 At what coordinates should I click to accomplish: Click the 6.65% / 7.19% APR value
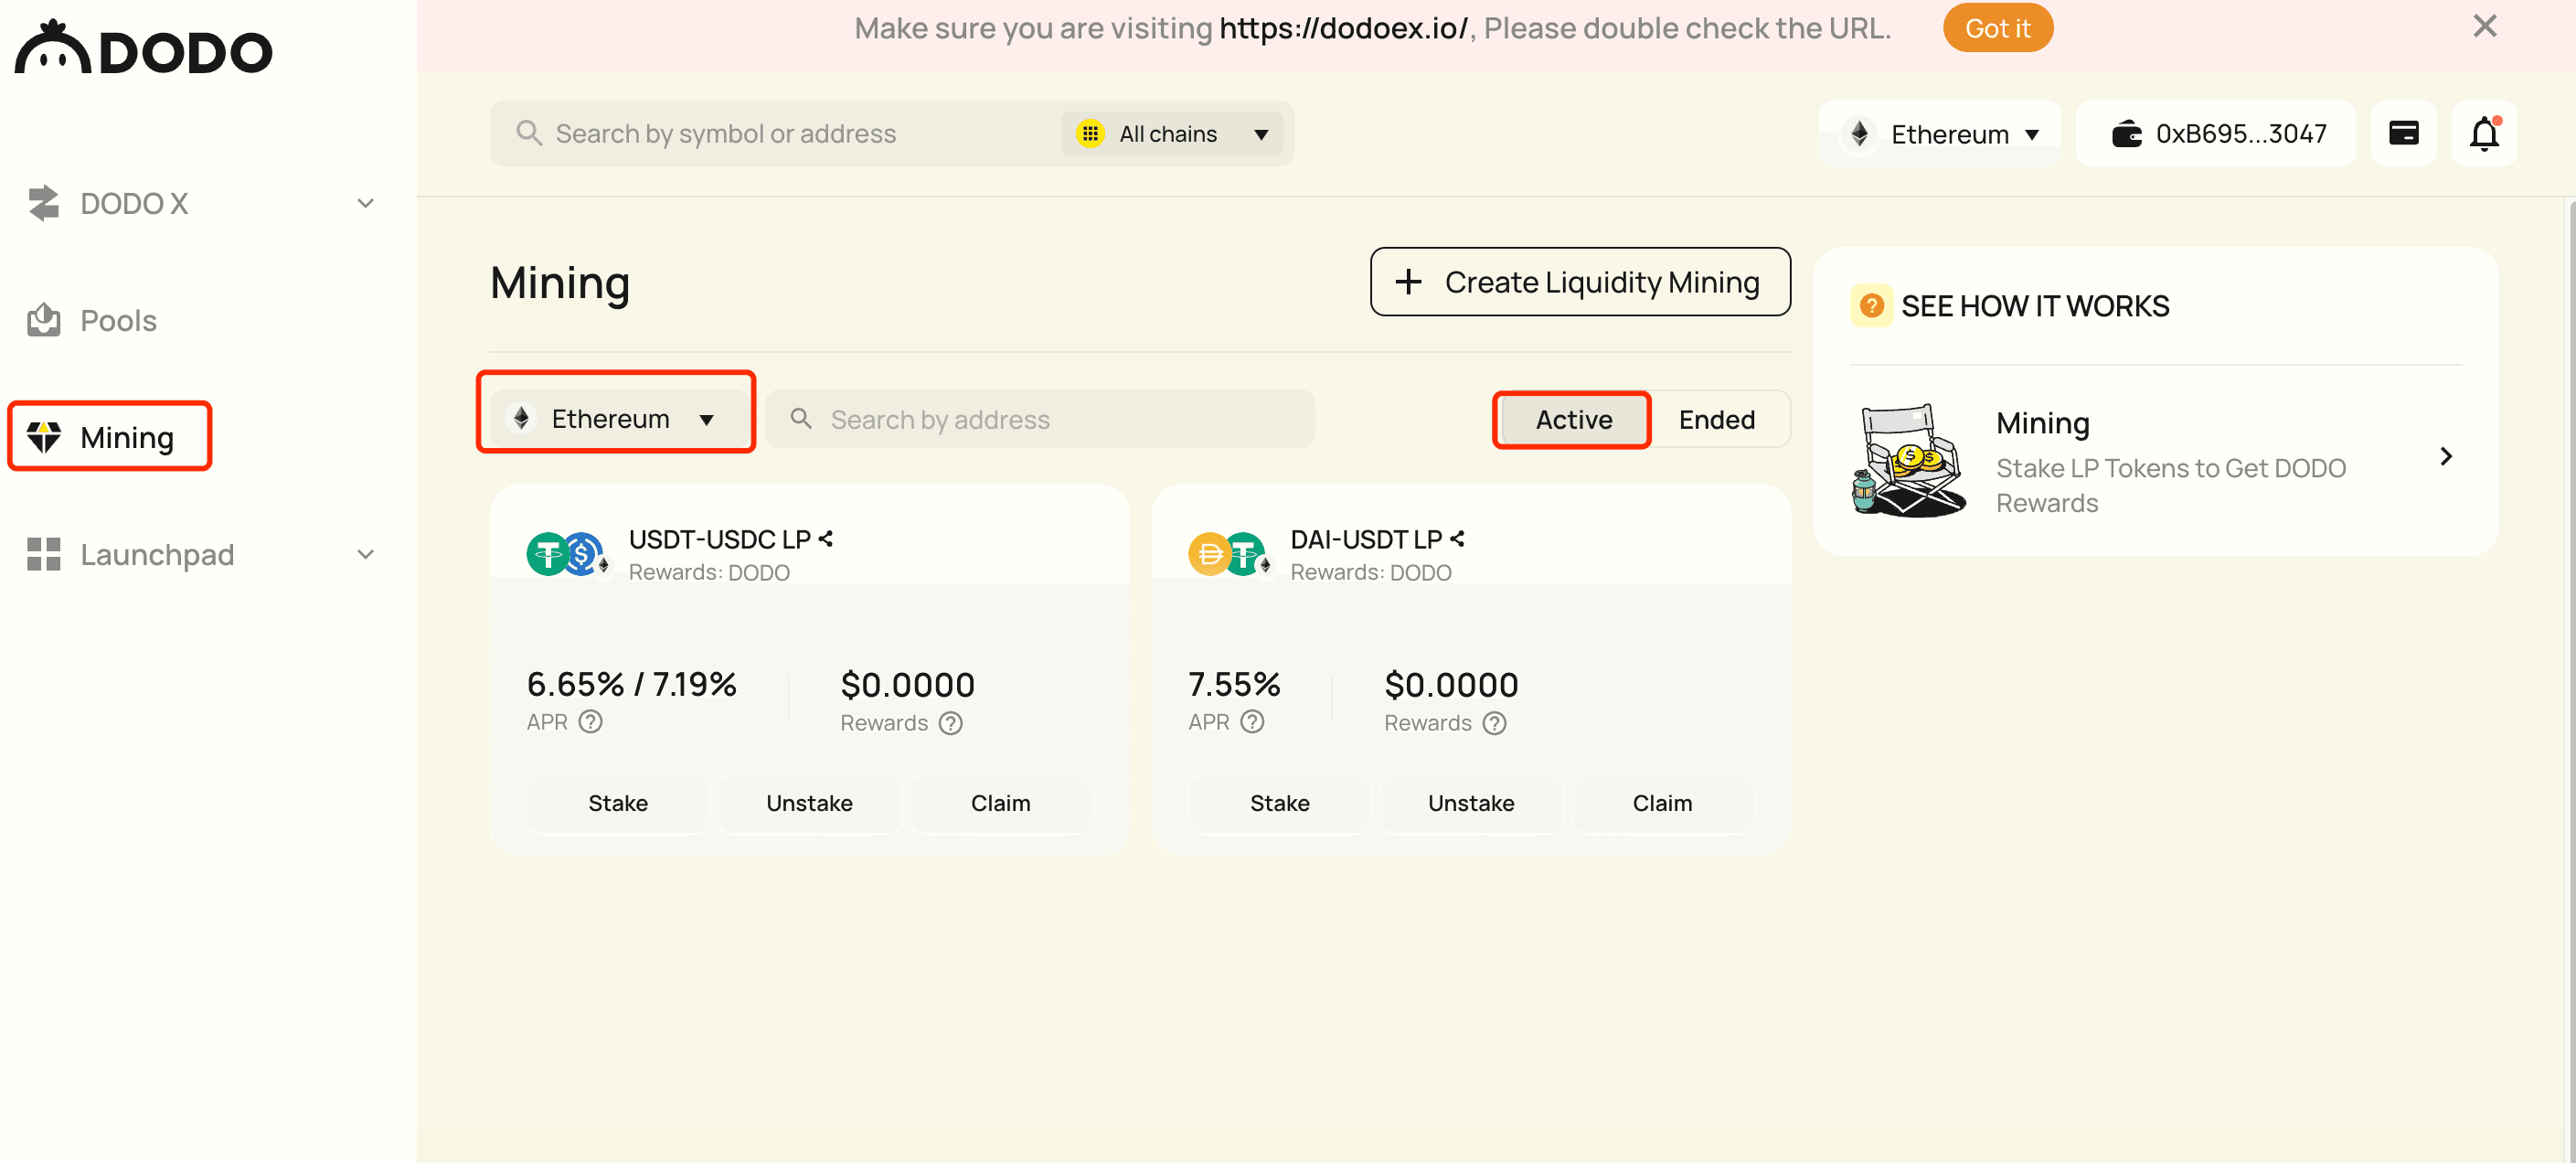[x=632, y=685]
